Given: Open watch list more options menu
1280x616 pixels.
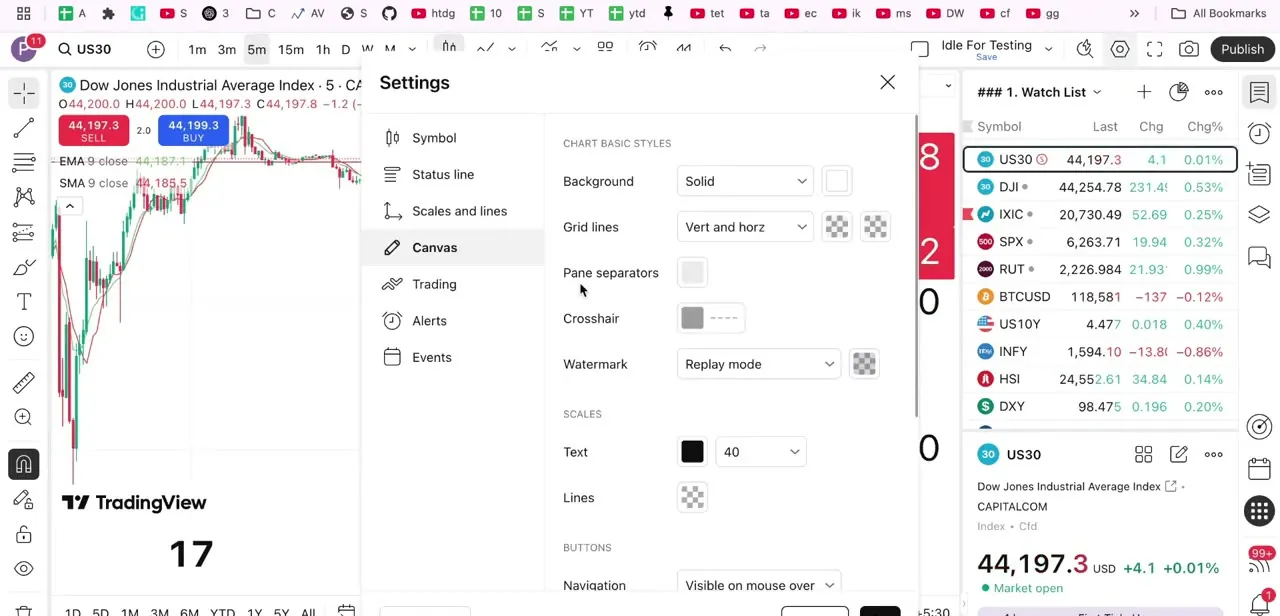Looking at the screenshot, I should coord(1214,92).
